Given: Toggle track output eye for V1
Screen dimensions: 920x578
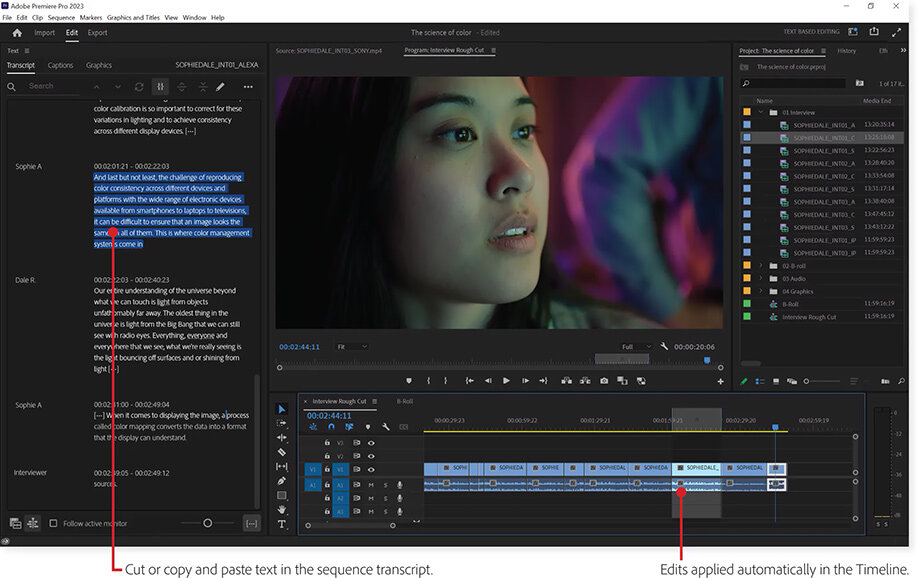Looking at the screenshot, I should pyautogui.click(x=371, y=469).
